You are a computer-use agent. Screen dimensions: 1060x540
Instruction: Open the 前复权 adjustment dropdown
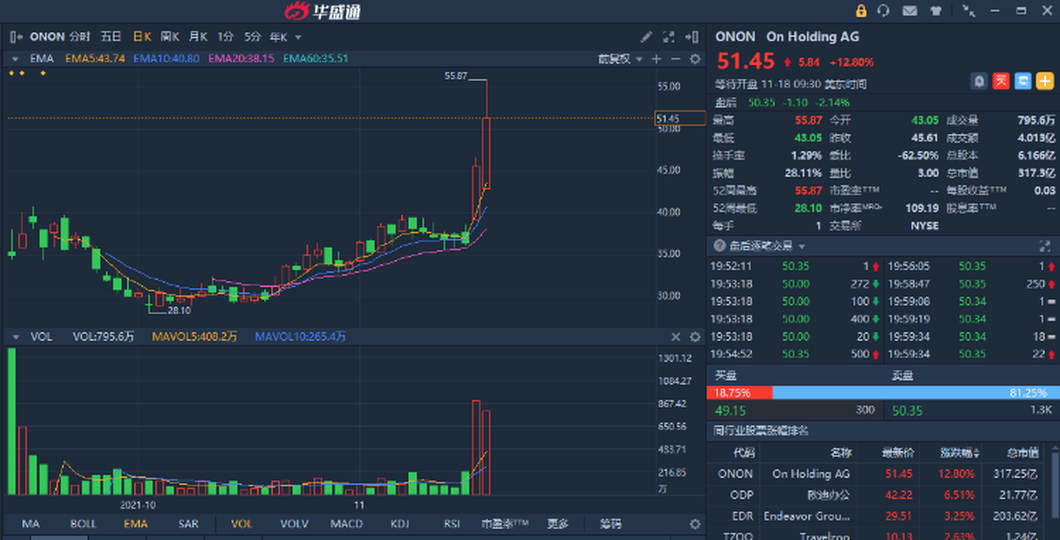point(618,59)
